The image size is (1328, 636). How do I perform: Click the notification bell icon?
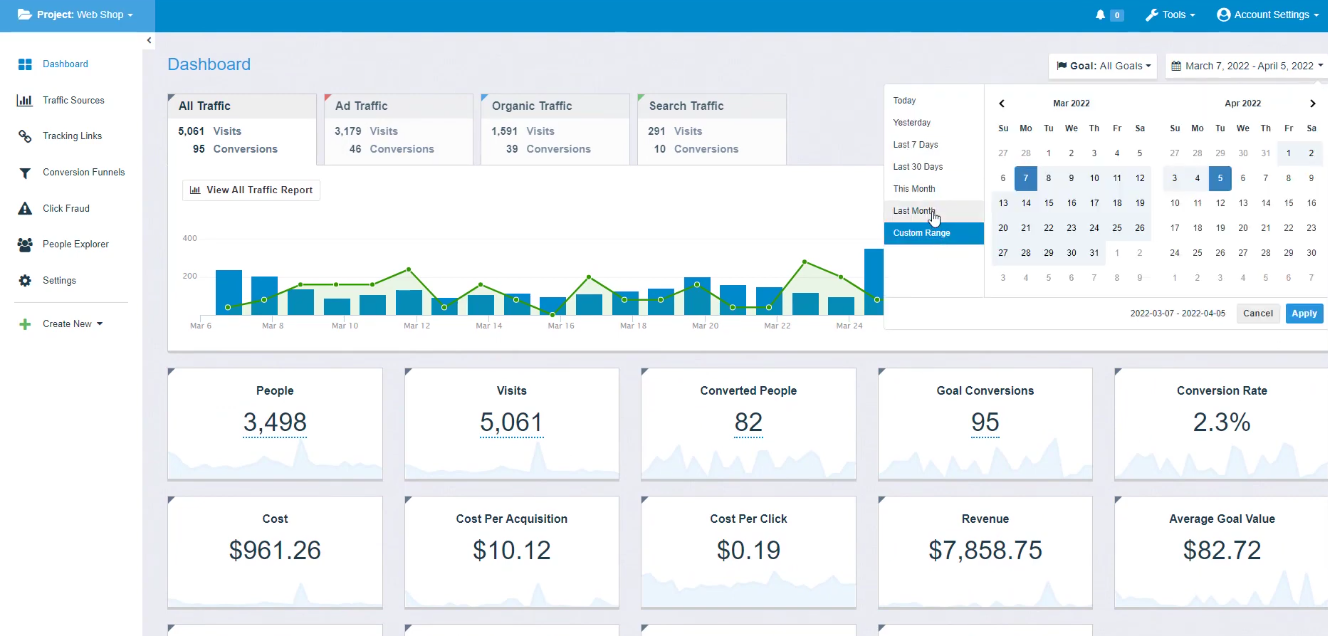(1101, 15)
